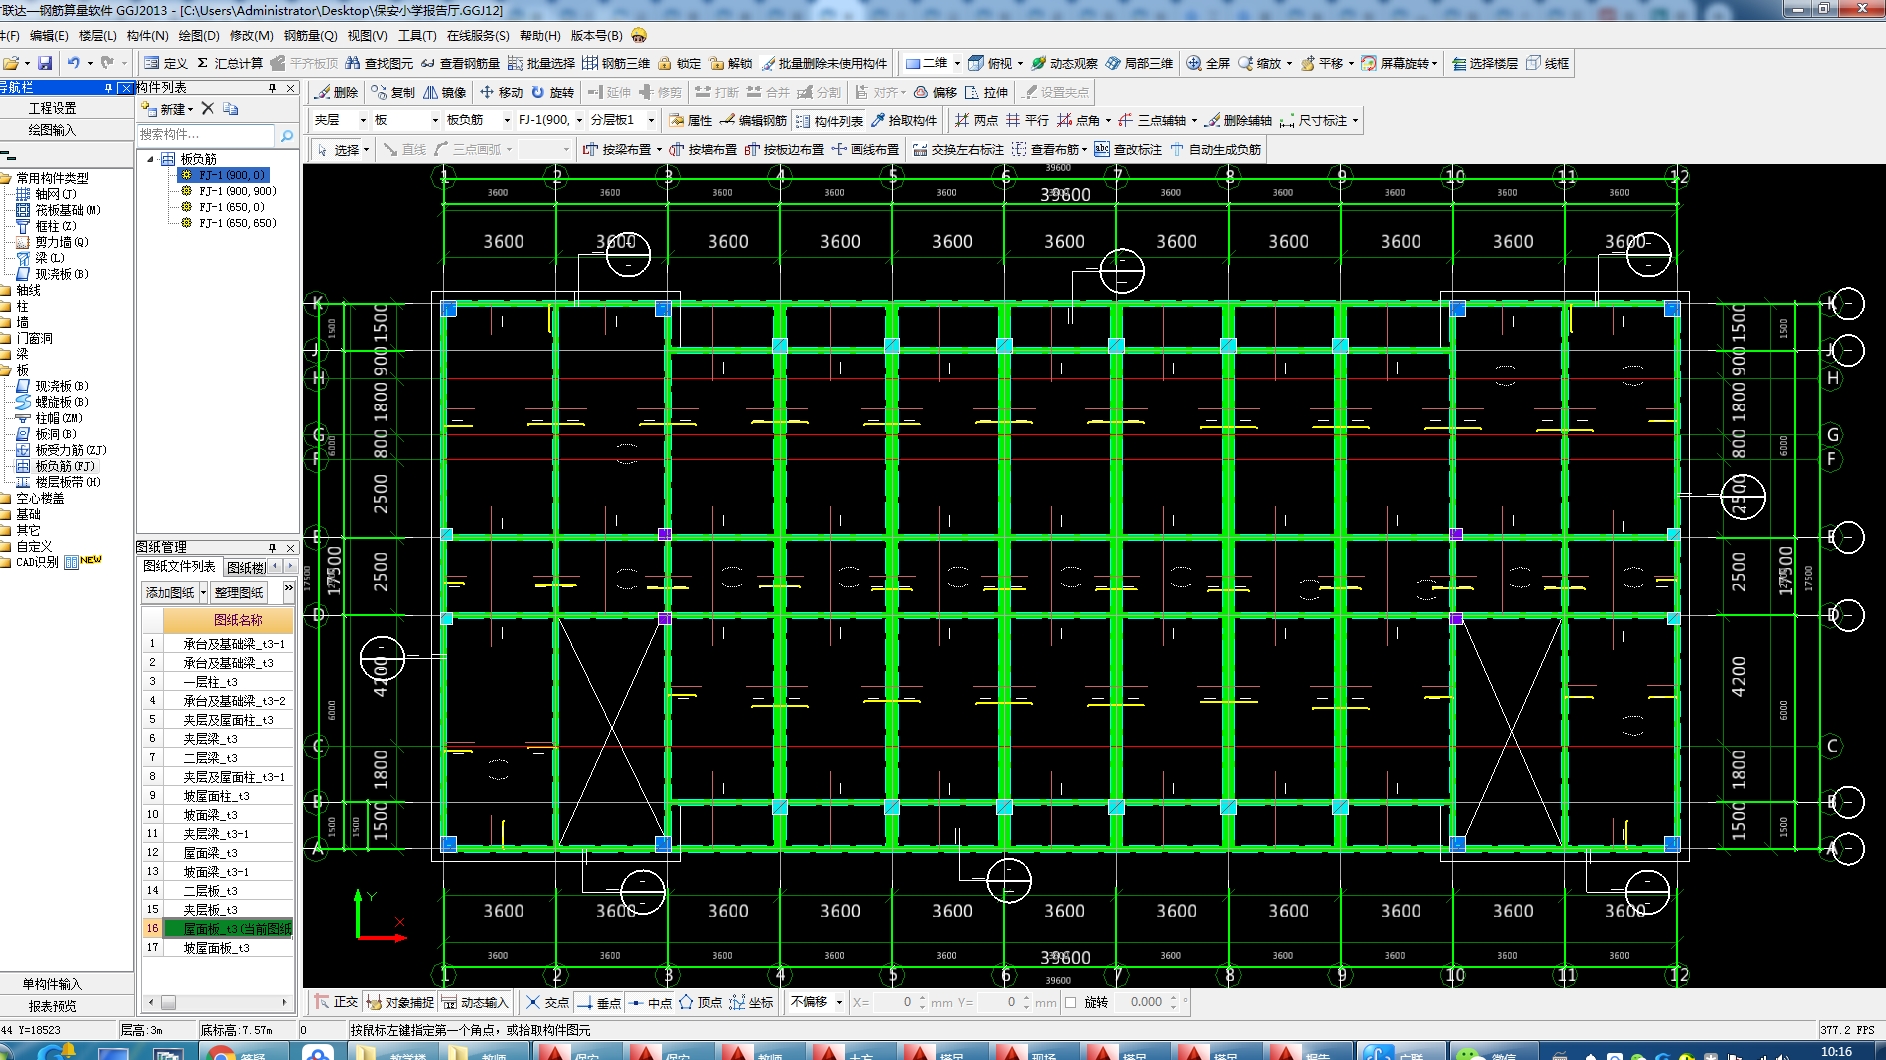Click the 拉伸 stretch tool
Image resolution: width=1886 pixels, height=1060 pixels.
pyautogui.click(x=986, y=92)
